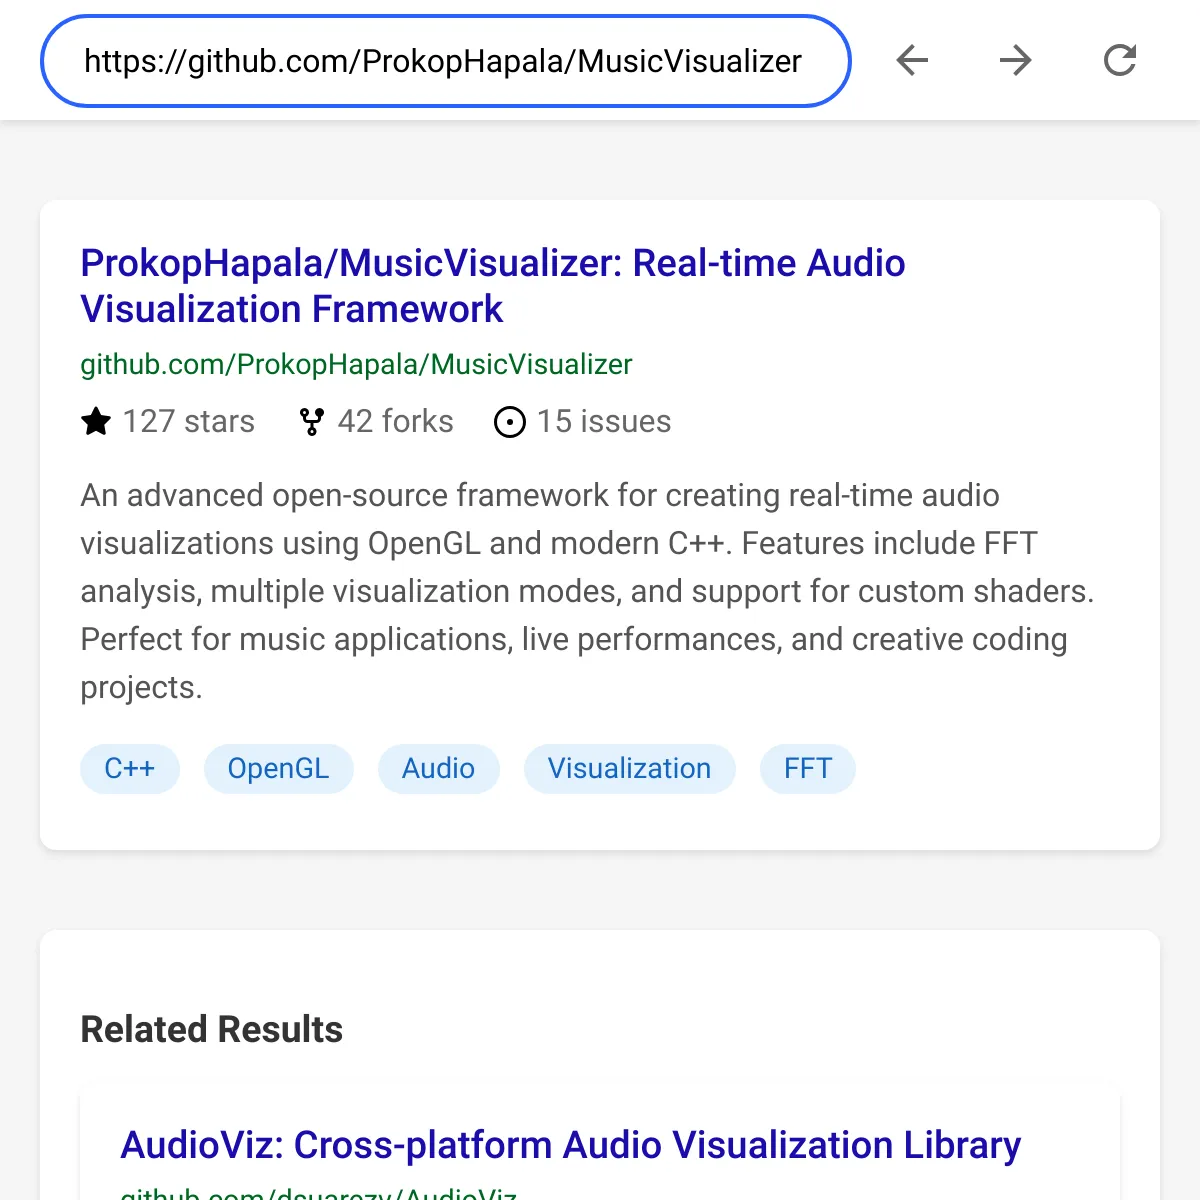The width and height of the screenshot is (1200, 1200).
Task: Click the 127 stars count text
Action: click(x=188, y=422)
